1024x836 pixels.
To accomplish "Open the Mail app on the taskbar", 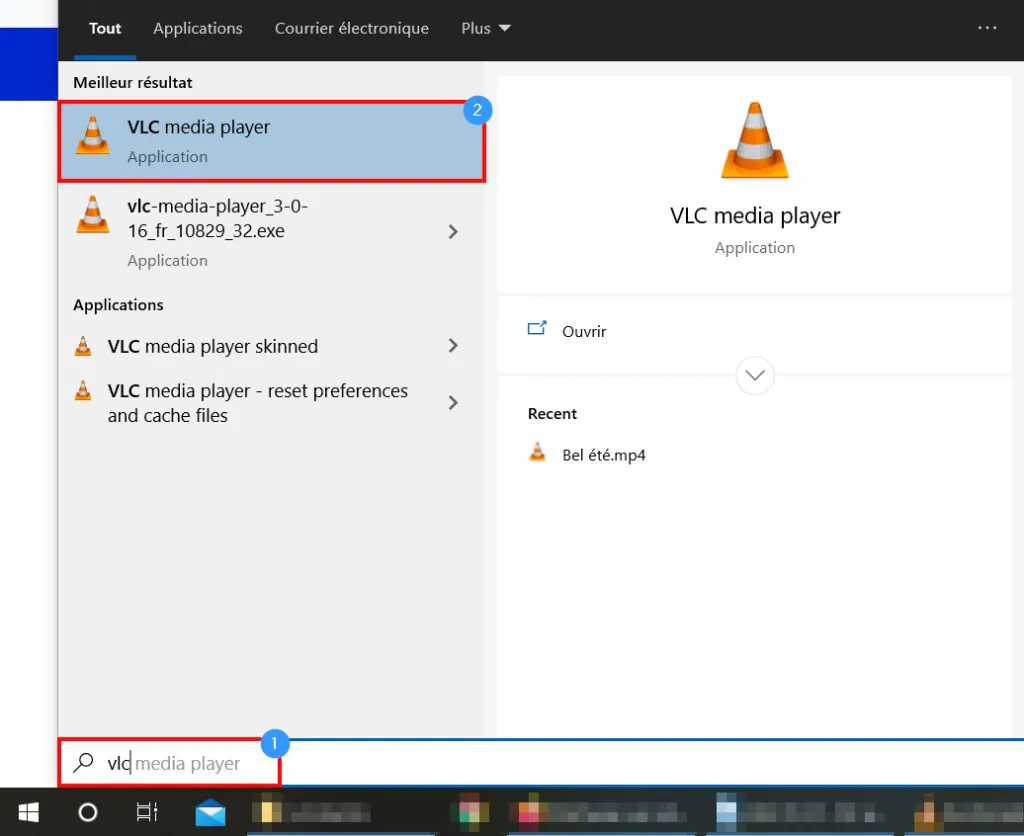I will click(210, 812).
